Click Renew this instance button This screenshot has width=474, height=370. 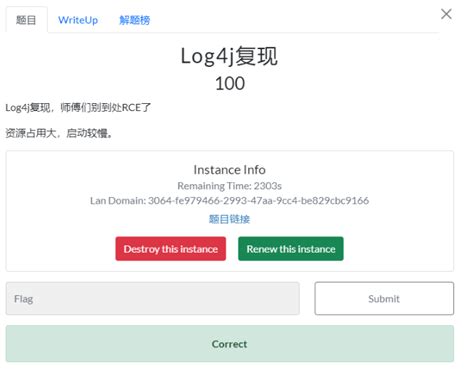[x=291, y=249]
